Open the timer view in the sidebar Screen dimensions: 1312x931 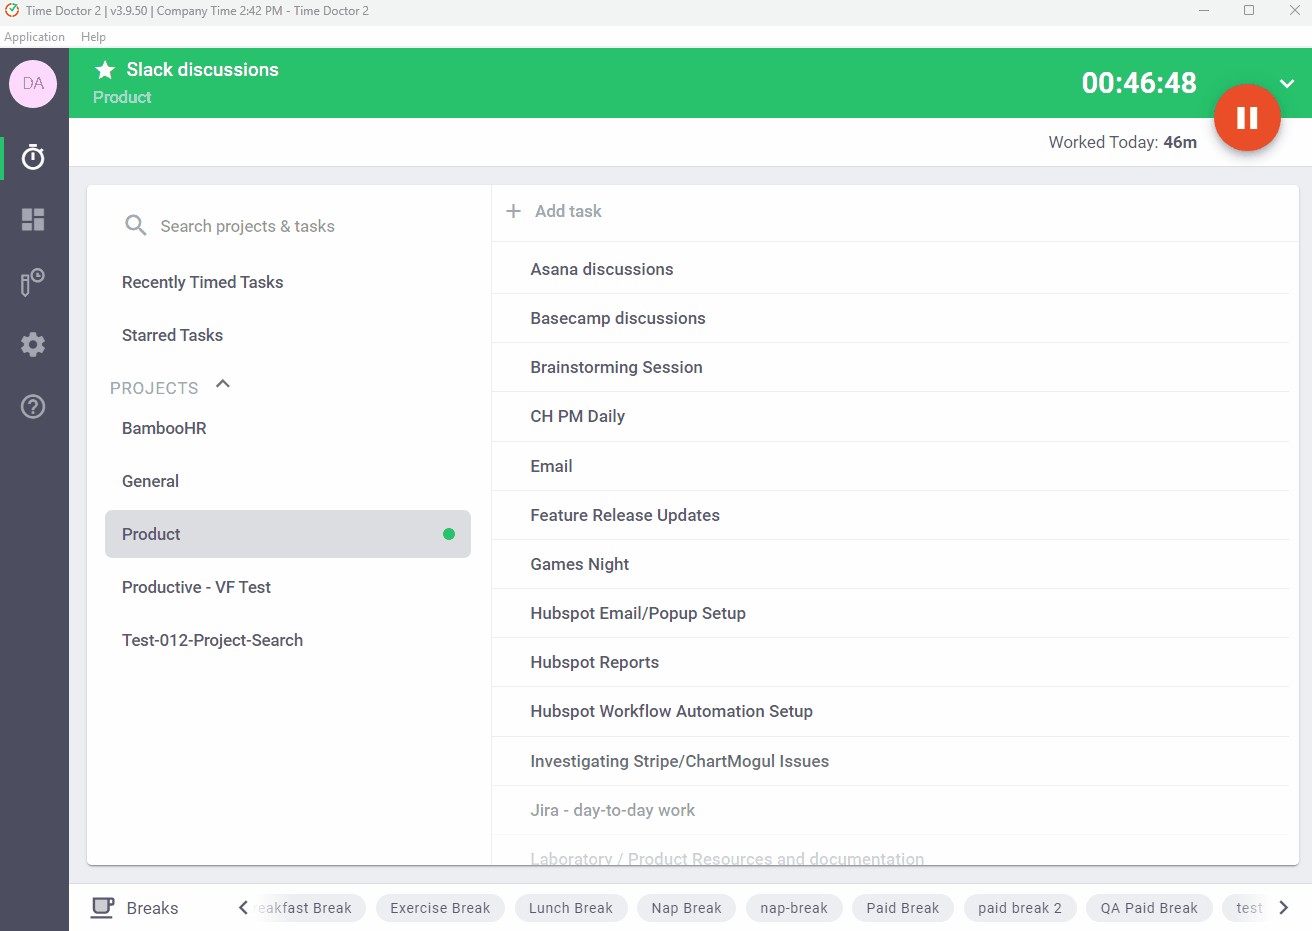click(x=33, y=157)
